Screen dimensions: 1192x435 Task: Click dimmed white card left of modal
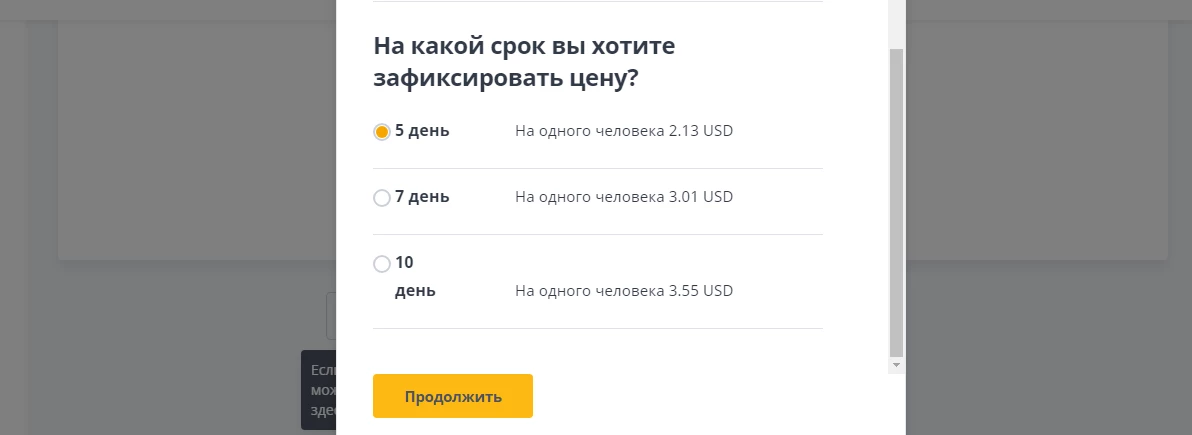(x=197, y=141)
